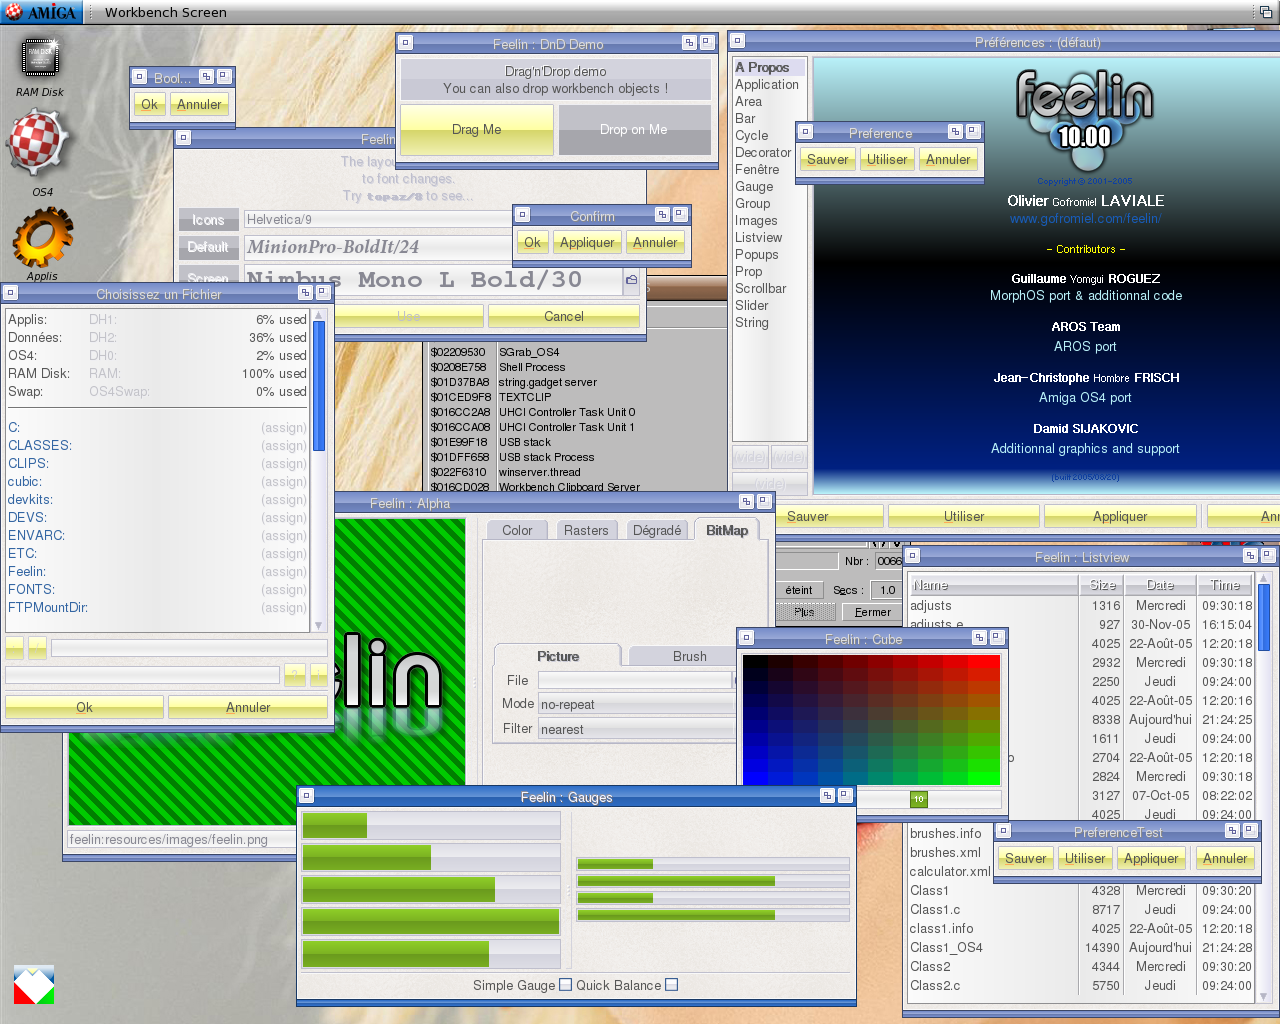Viewport: 1280px width, 1024px height.
Task: Click Annuler in the file chooser
Action: click(x=248, y=707)
